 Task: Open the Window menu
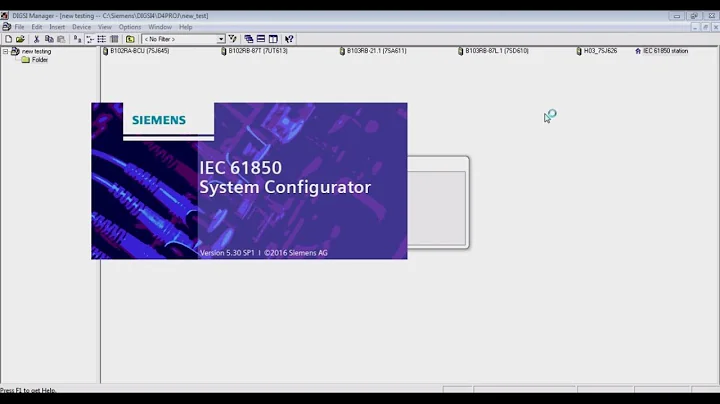click(x=160, y=27)
